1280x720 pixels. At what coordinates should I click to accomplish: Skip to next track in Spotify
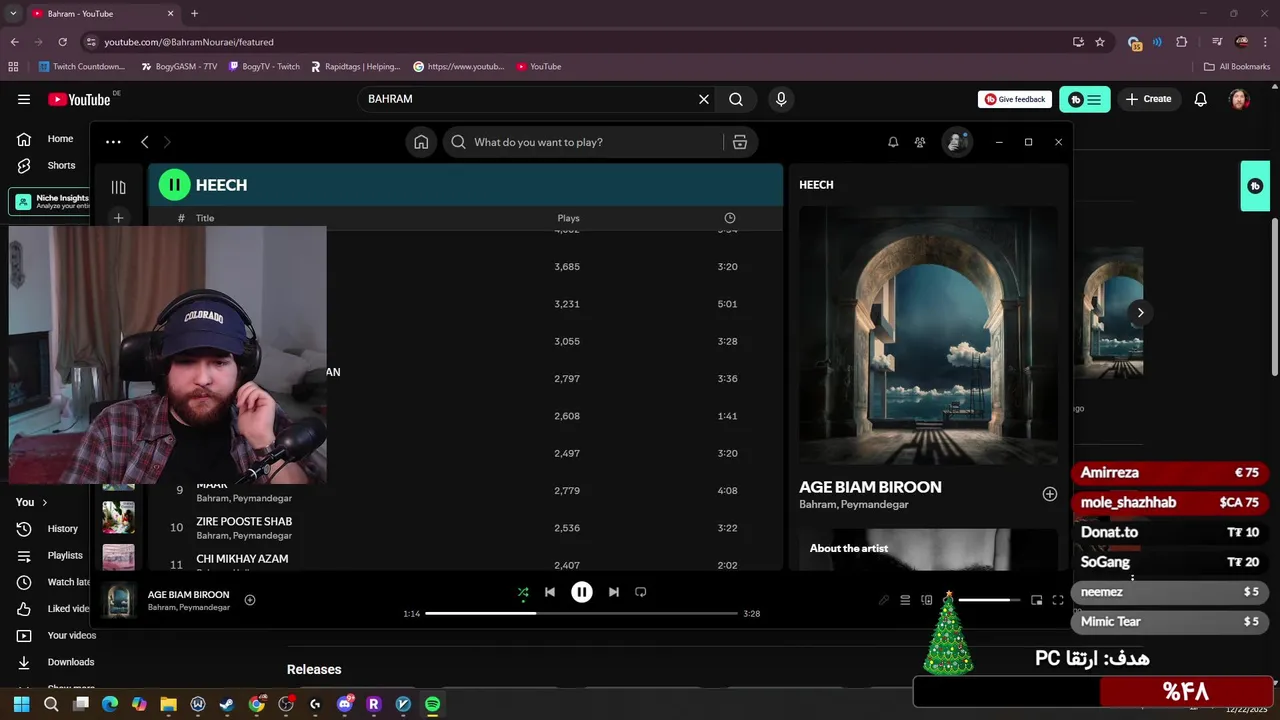point(614,592)
